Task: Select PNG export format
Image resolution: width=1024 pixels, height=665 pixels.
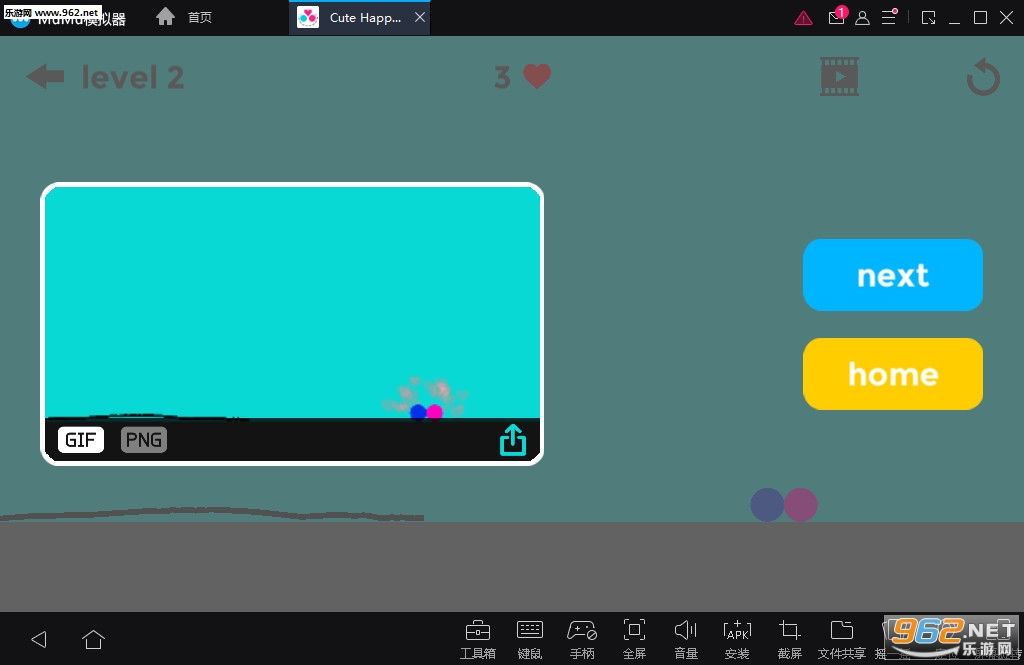Action: click(x=144, y=440)
